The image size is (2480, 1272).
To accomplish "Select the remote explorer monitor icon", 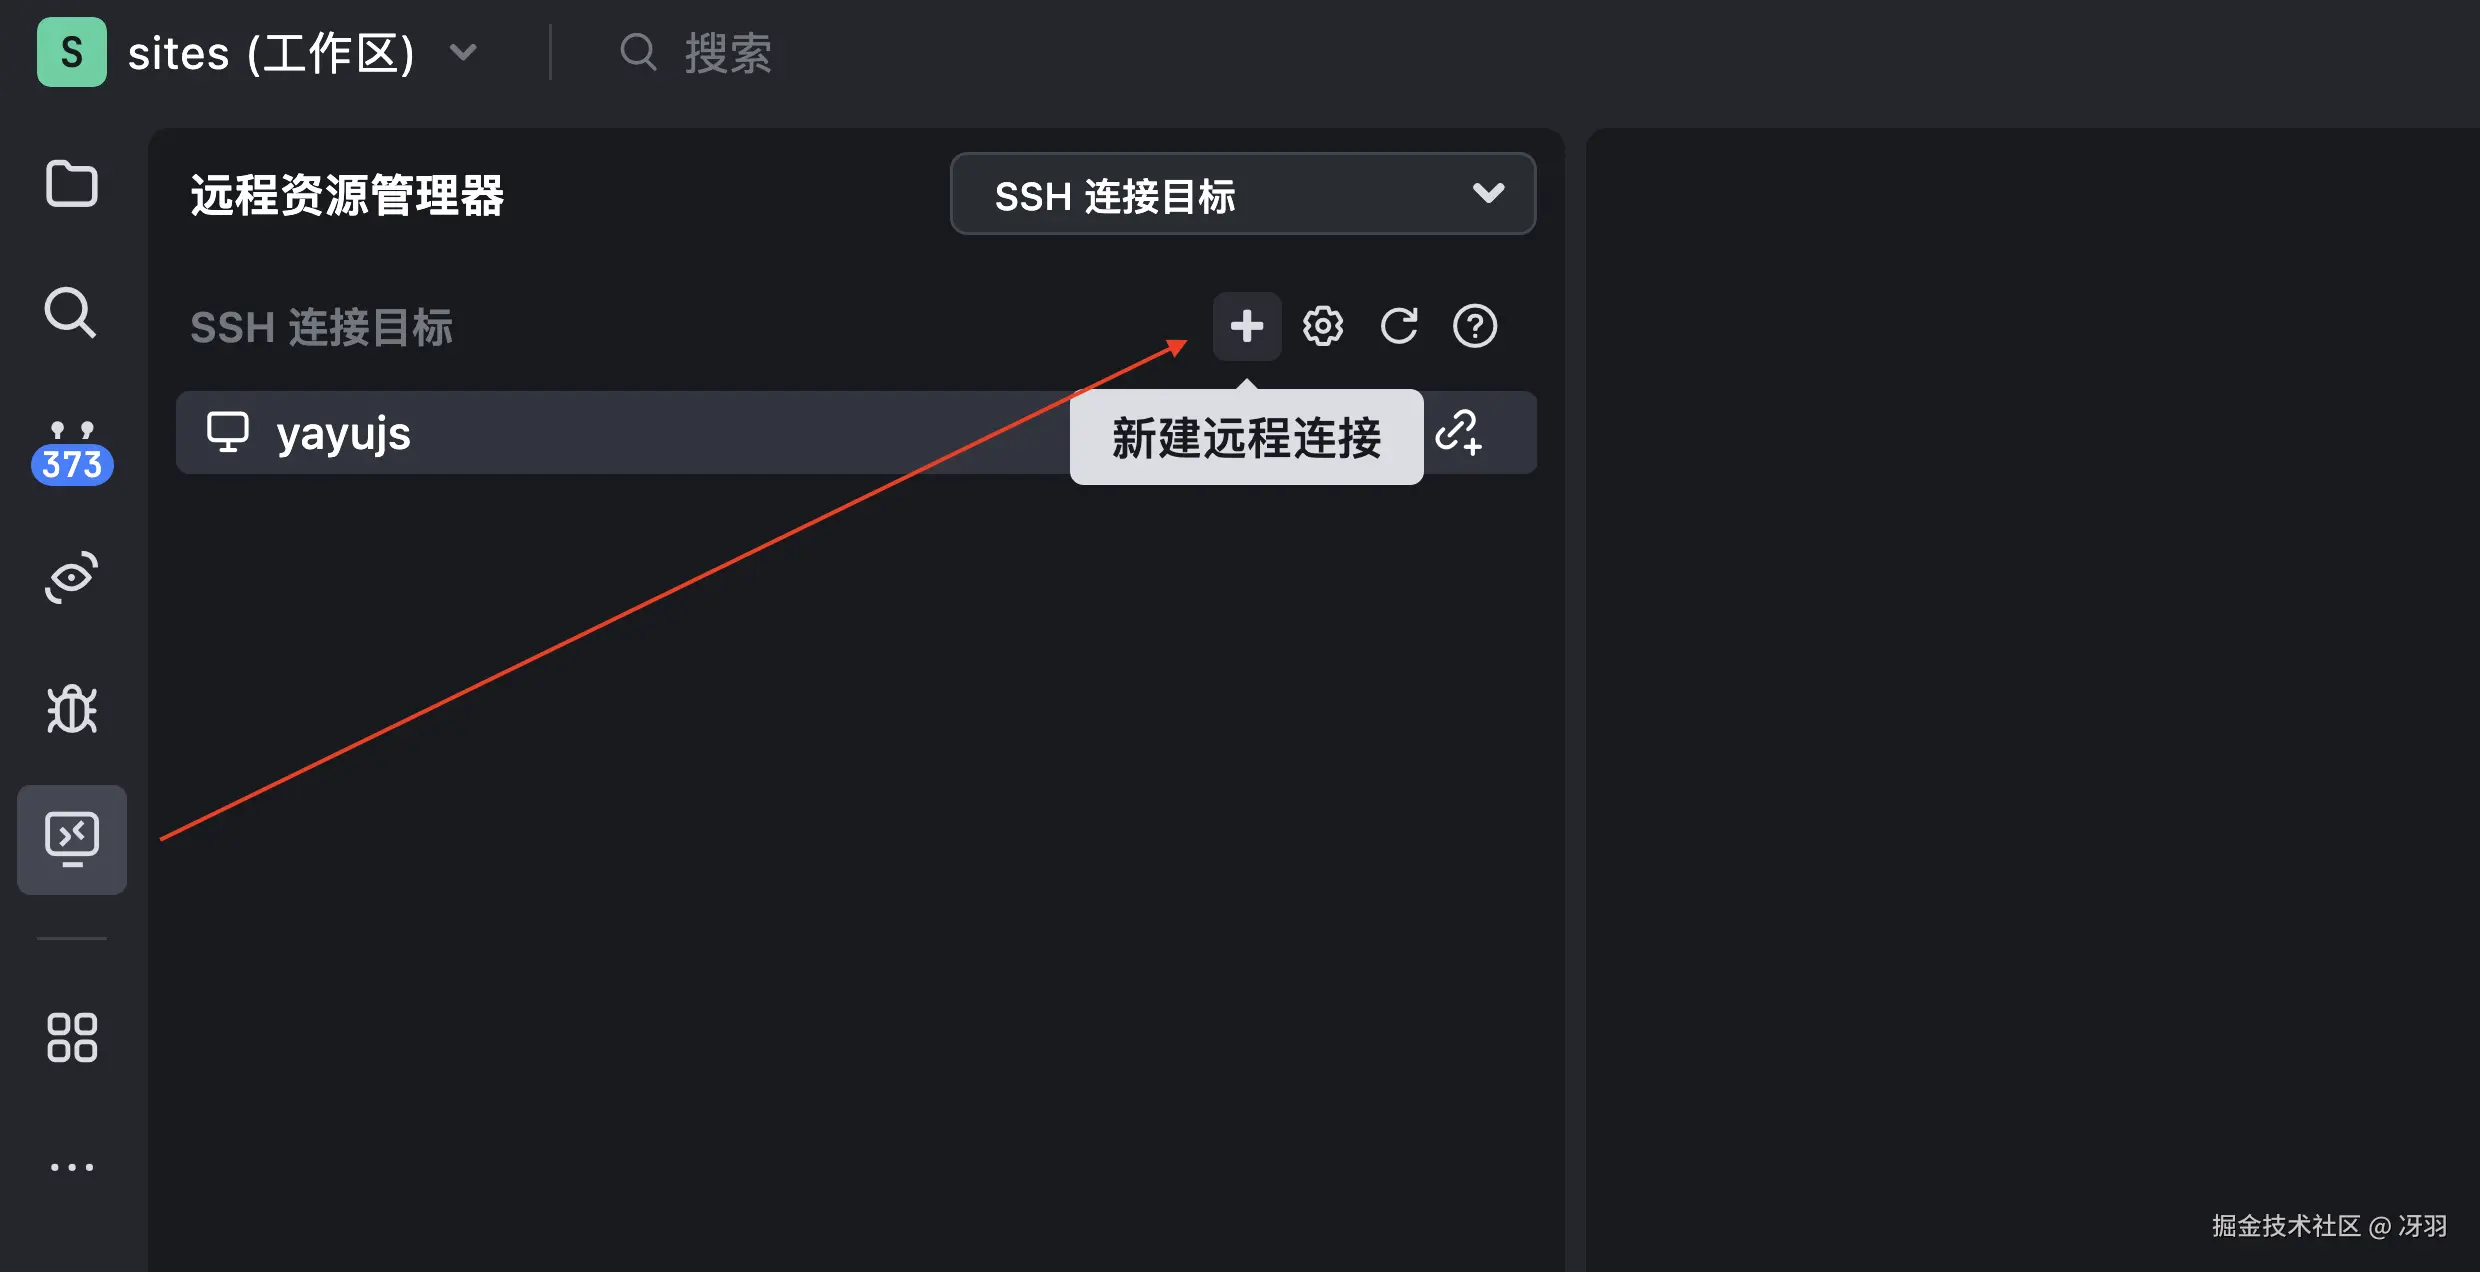I will click(71, 839).
